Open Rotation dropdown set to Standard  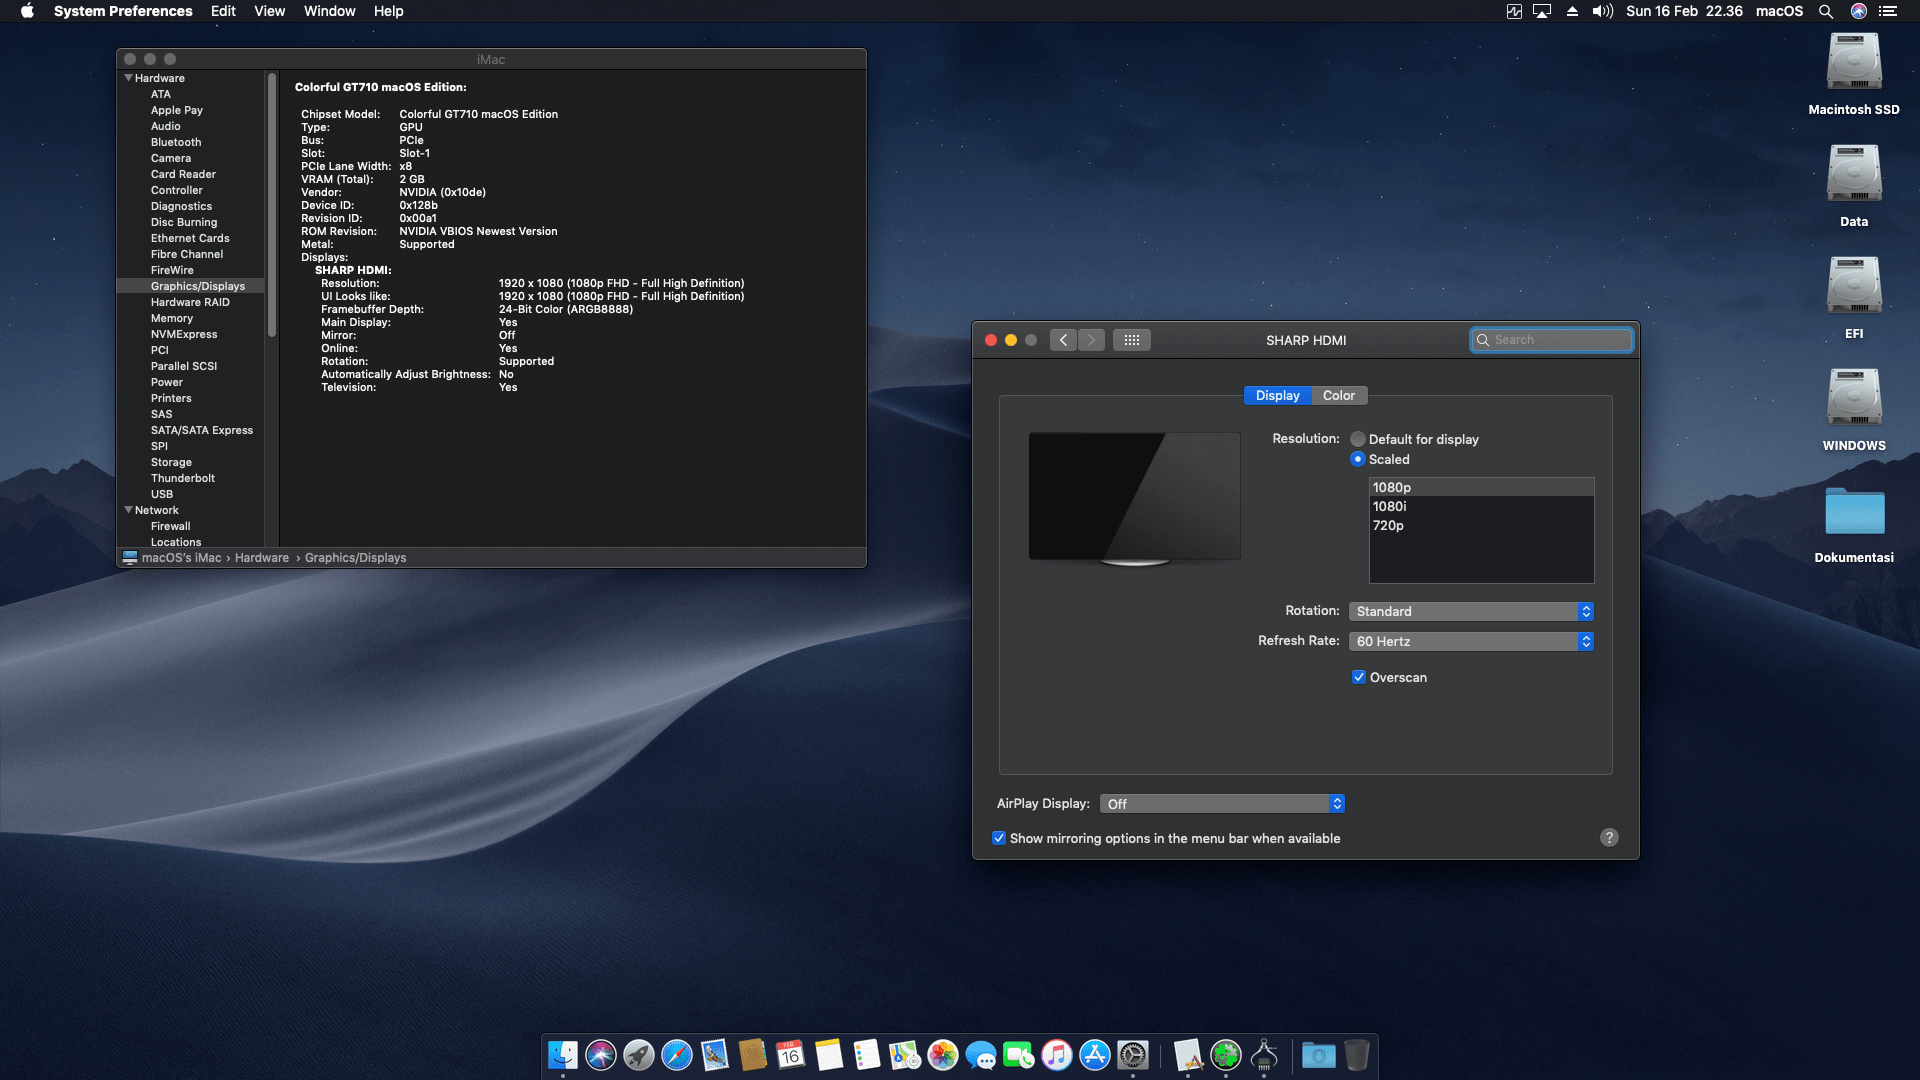tap(1471, 611)
